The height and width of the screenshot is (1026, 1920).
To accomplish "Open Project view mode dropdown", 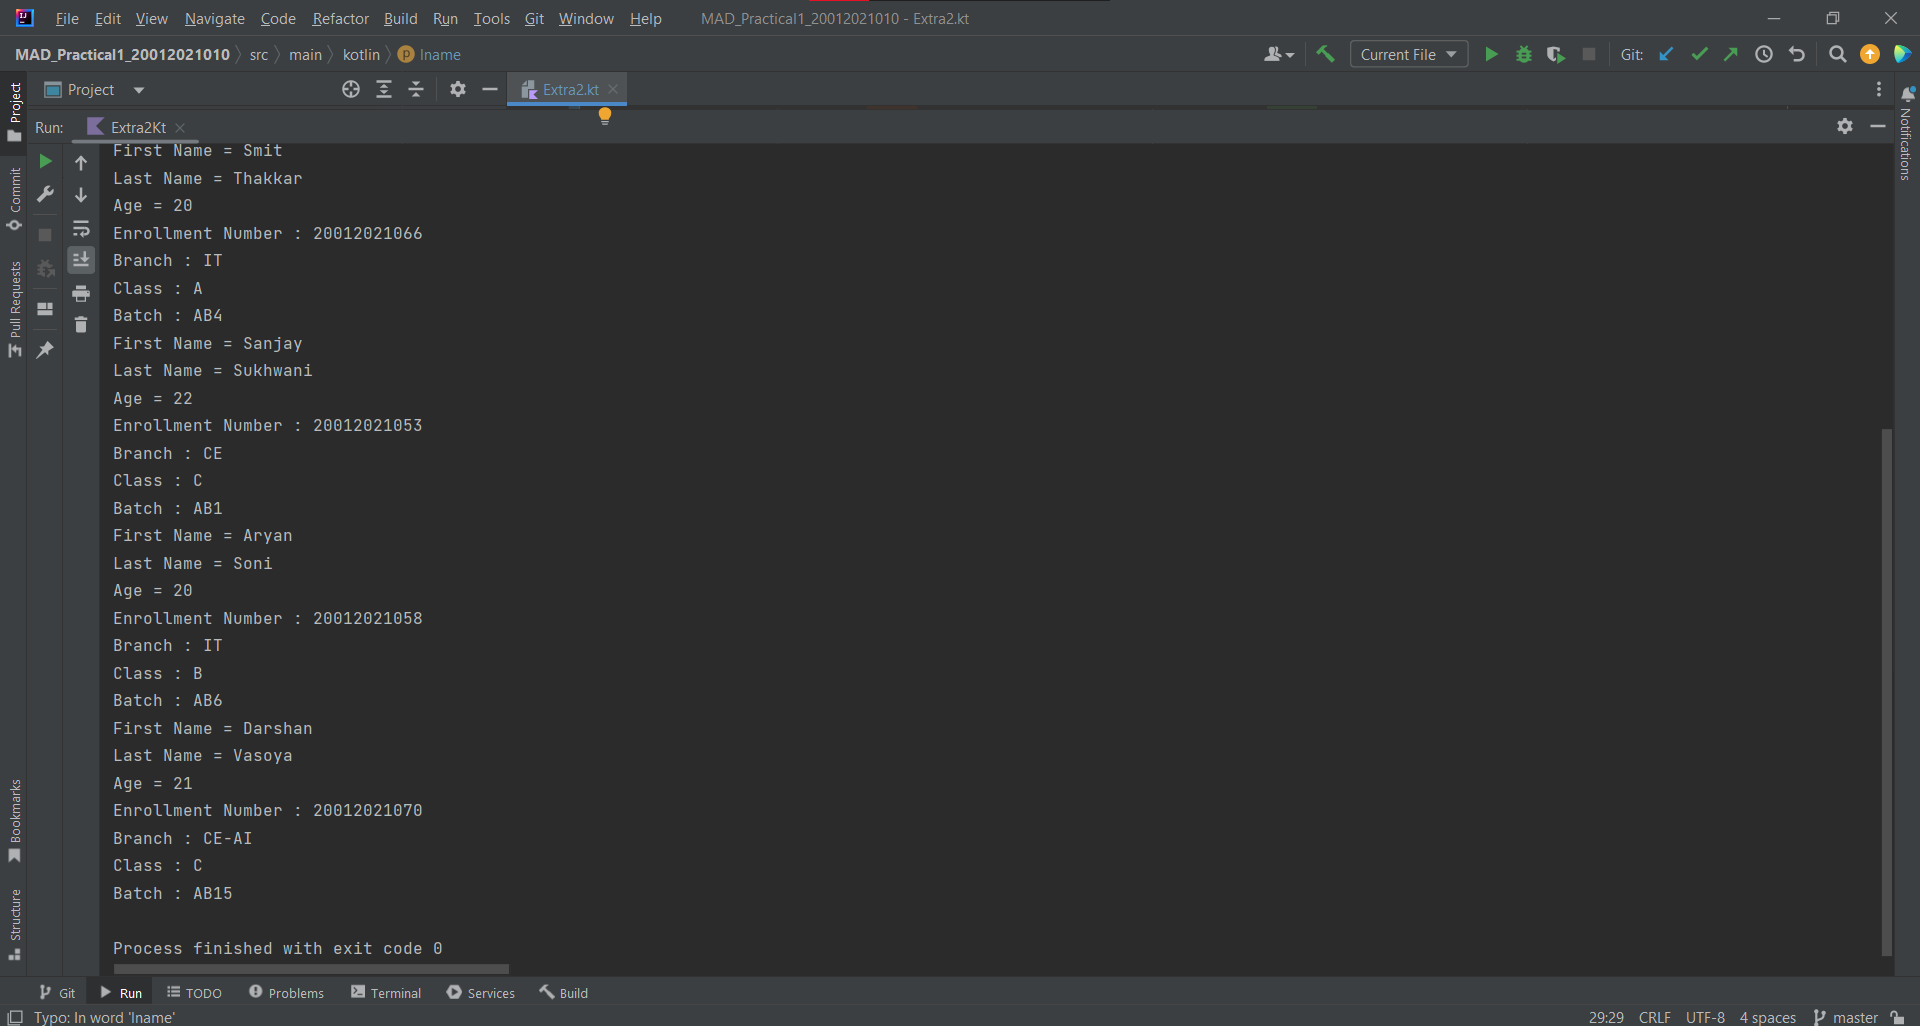I will (x=139, y=90).
